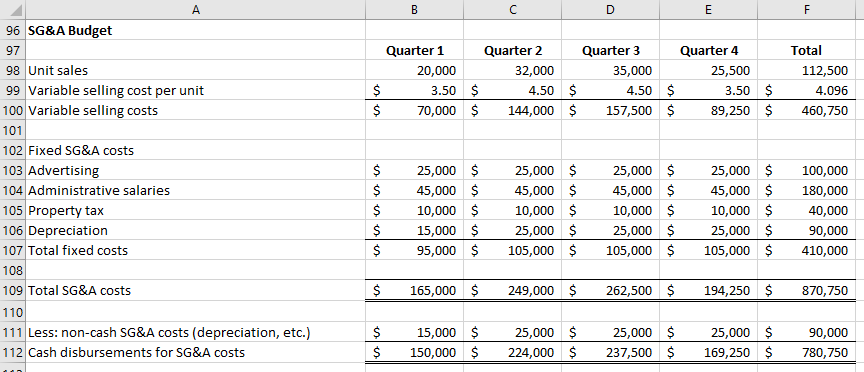Viewport: 864px width, 372px height.
Task: Click row 101 header
Action: click(12, 131)
